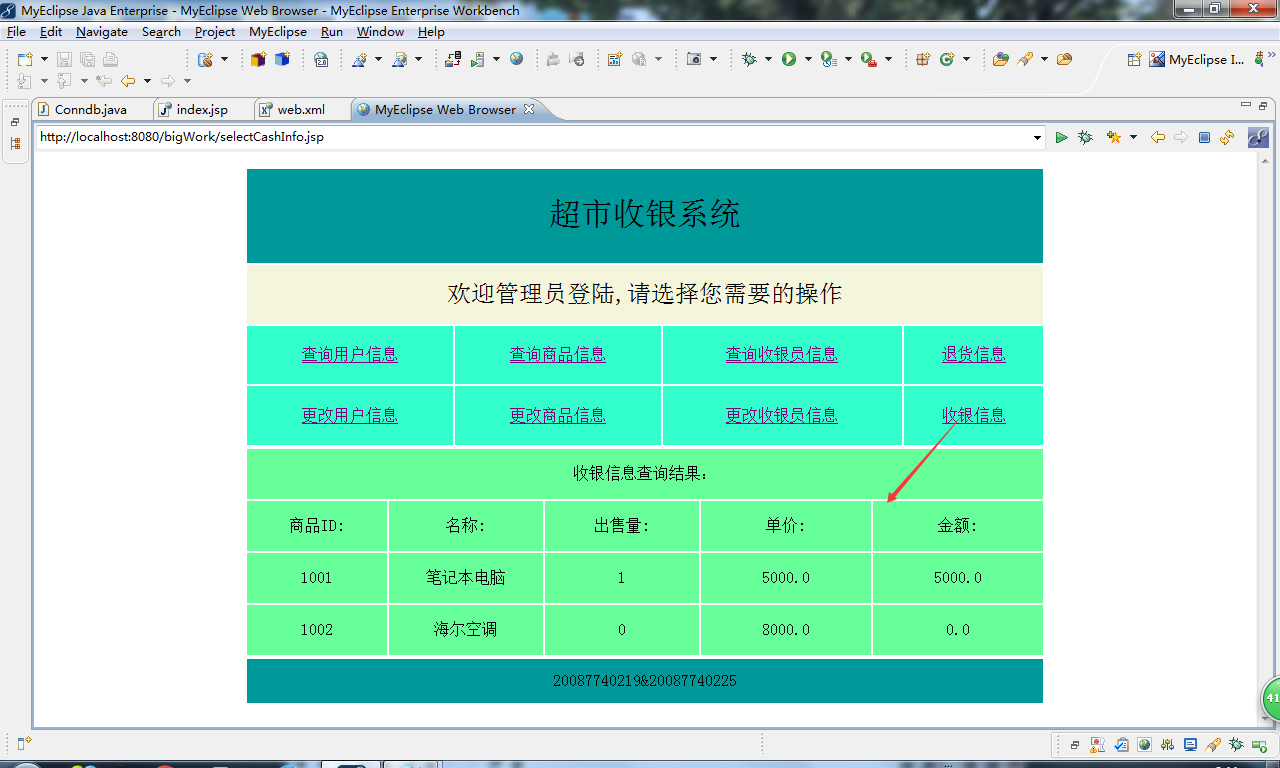
Task: Open the File menu
Action: [16, 32]
